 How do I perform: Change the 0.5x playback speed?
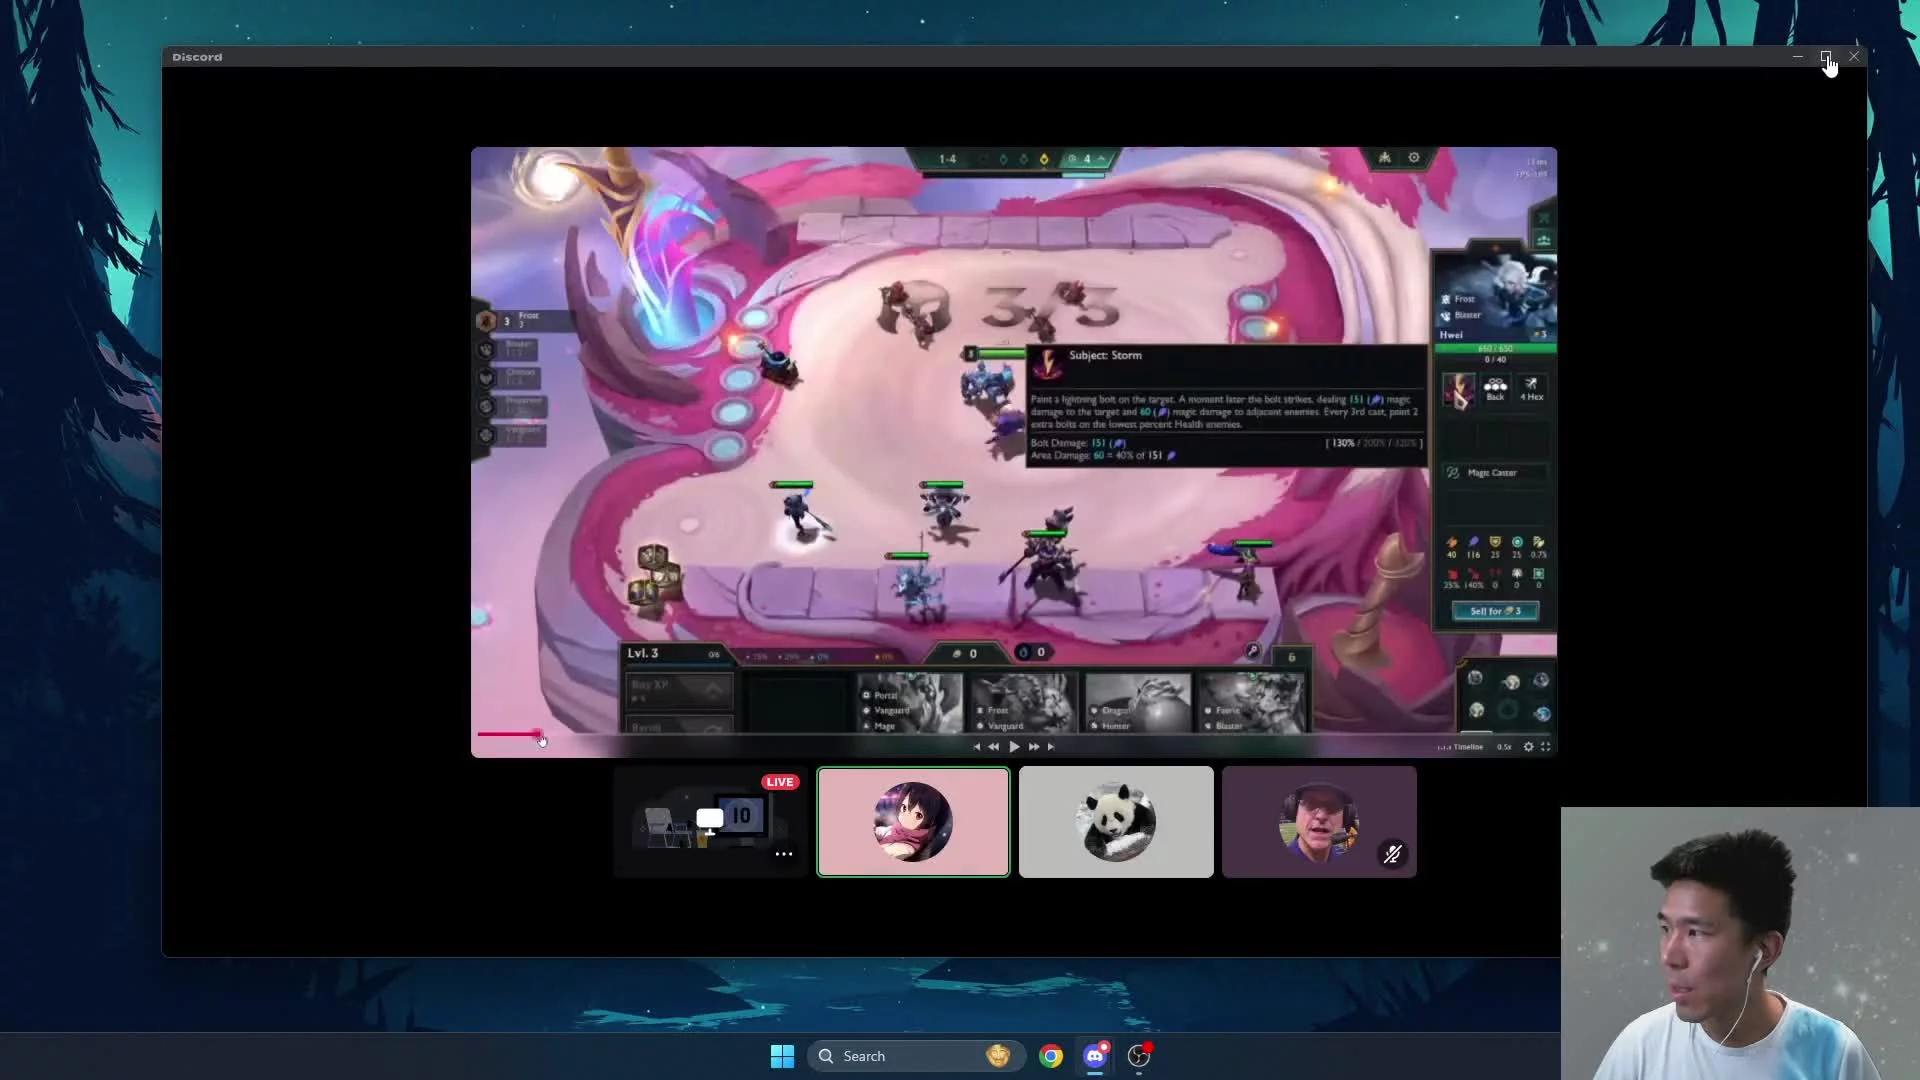tap(1504, 747)
